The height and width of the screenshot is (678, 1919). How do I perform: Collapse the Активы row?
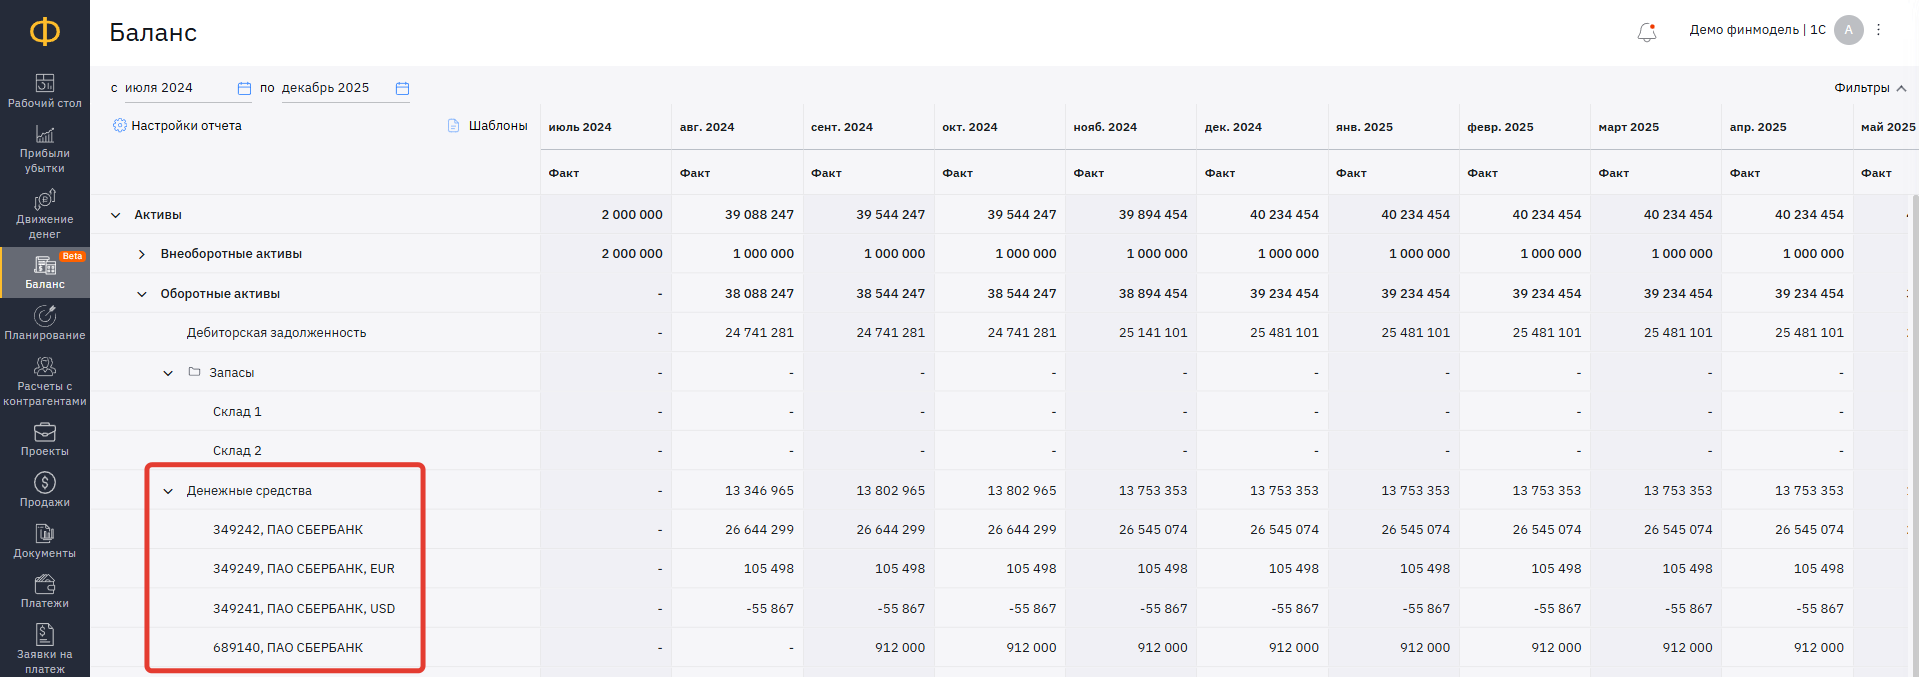point(116,215)
